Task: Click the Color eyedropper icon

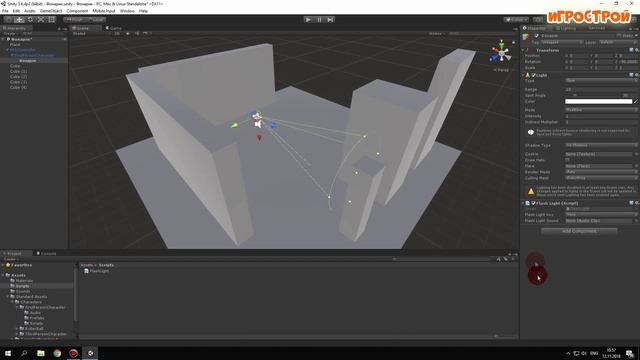Action: (636, 101)
